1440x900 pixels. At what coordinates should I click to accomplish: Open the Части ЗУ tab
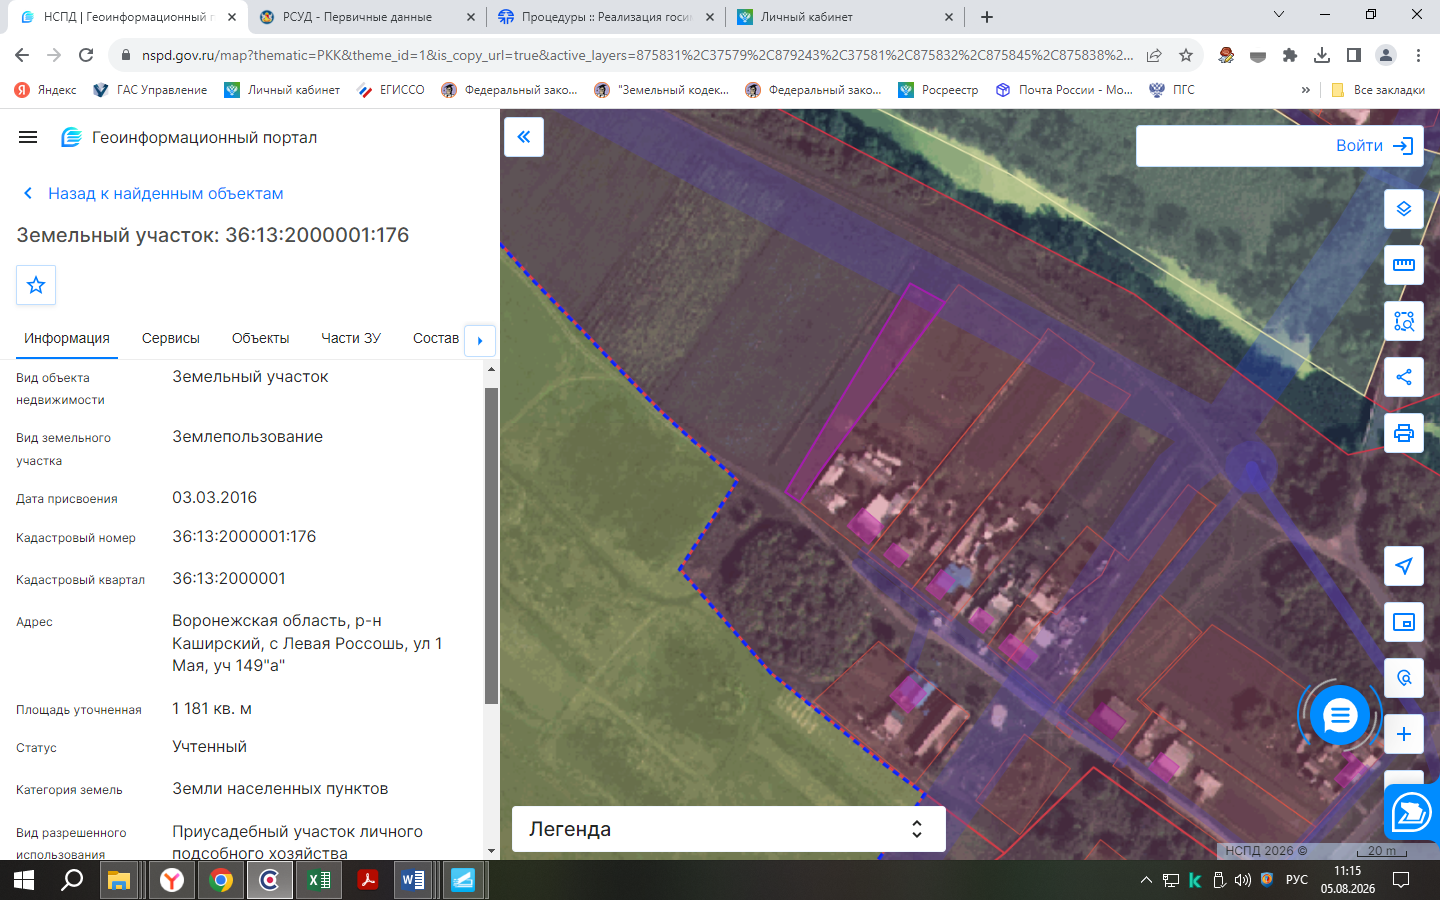[x=351, y=338]
